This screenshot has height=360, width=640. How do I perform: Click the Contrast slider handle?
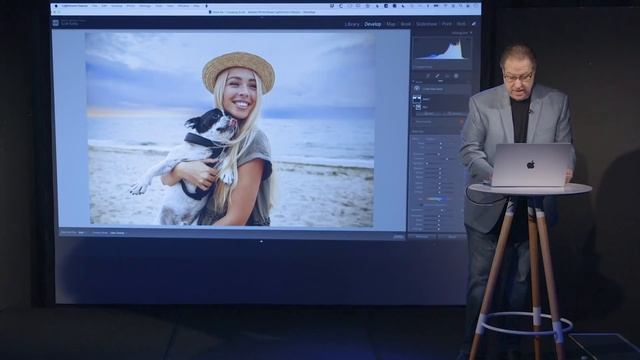tap(447, 159)
